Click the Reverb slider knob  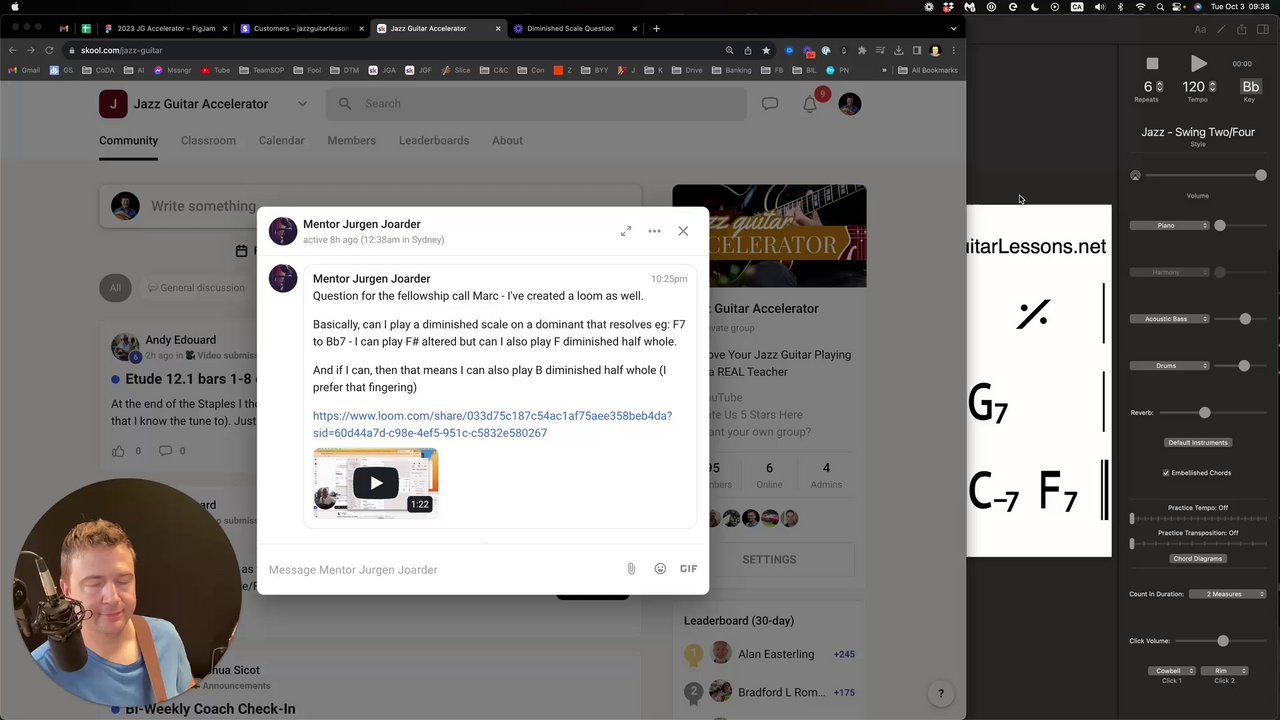(1204, 413)
